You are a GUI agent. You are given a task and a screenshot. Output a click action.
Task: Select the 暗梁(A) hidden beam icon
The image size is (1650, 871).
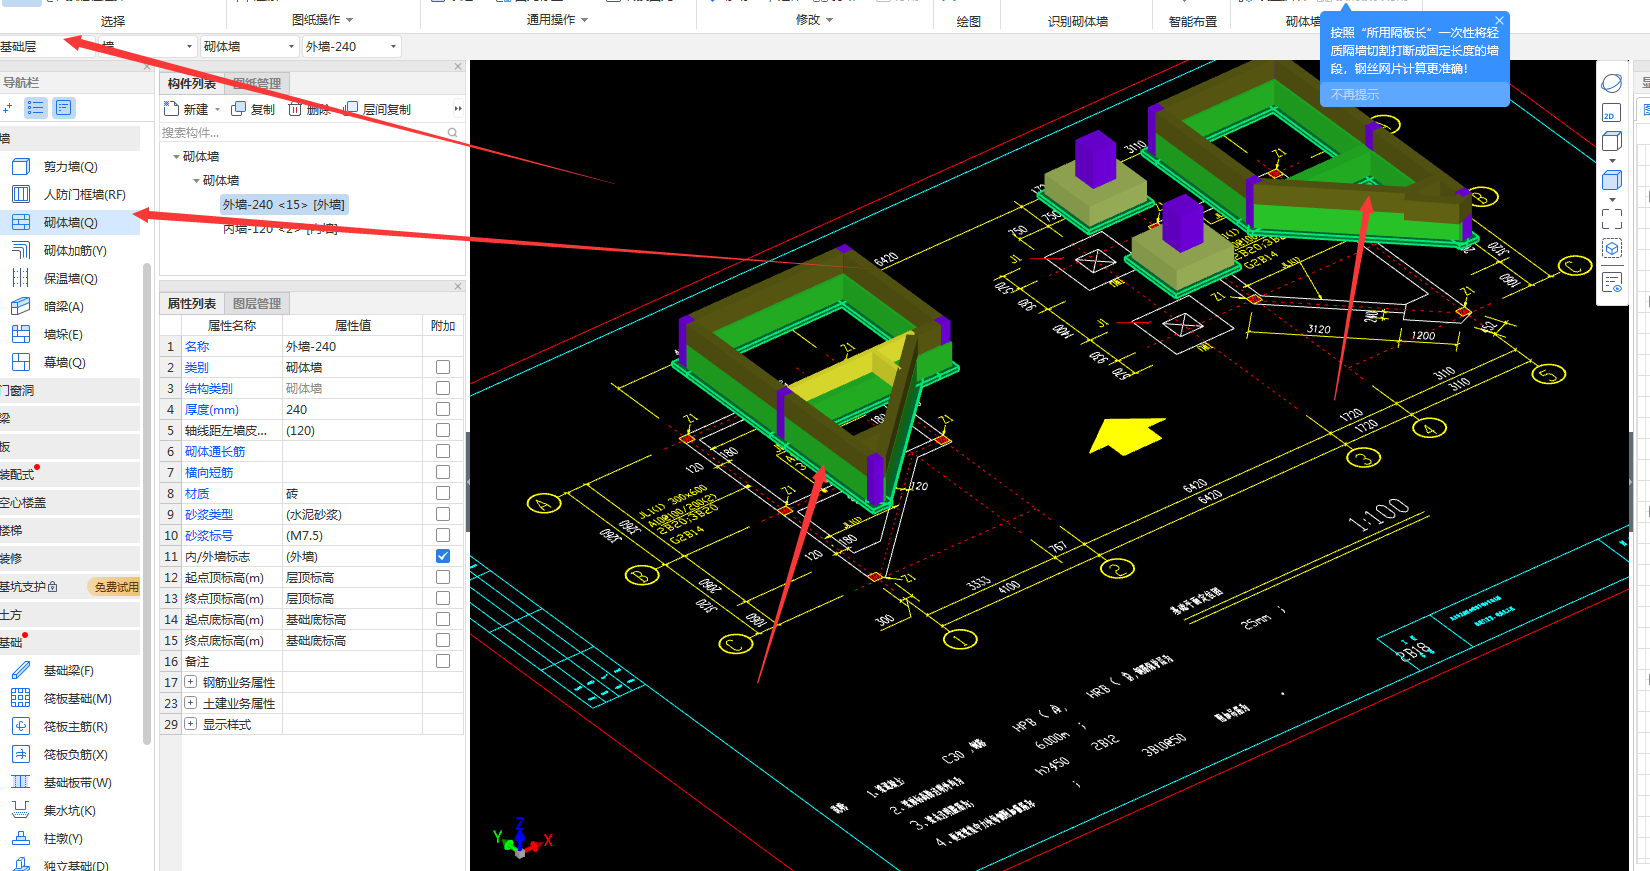click(x=21, y=307)
